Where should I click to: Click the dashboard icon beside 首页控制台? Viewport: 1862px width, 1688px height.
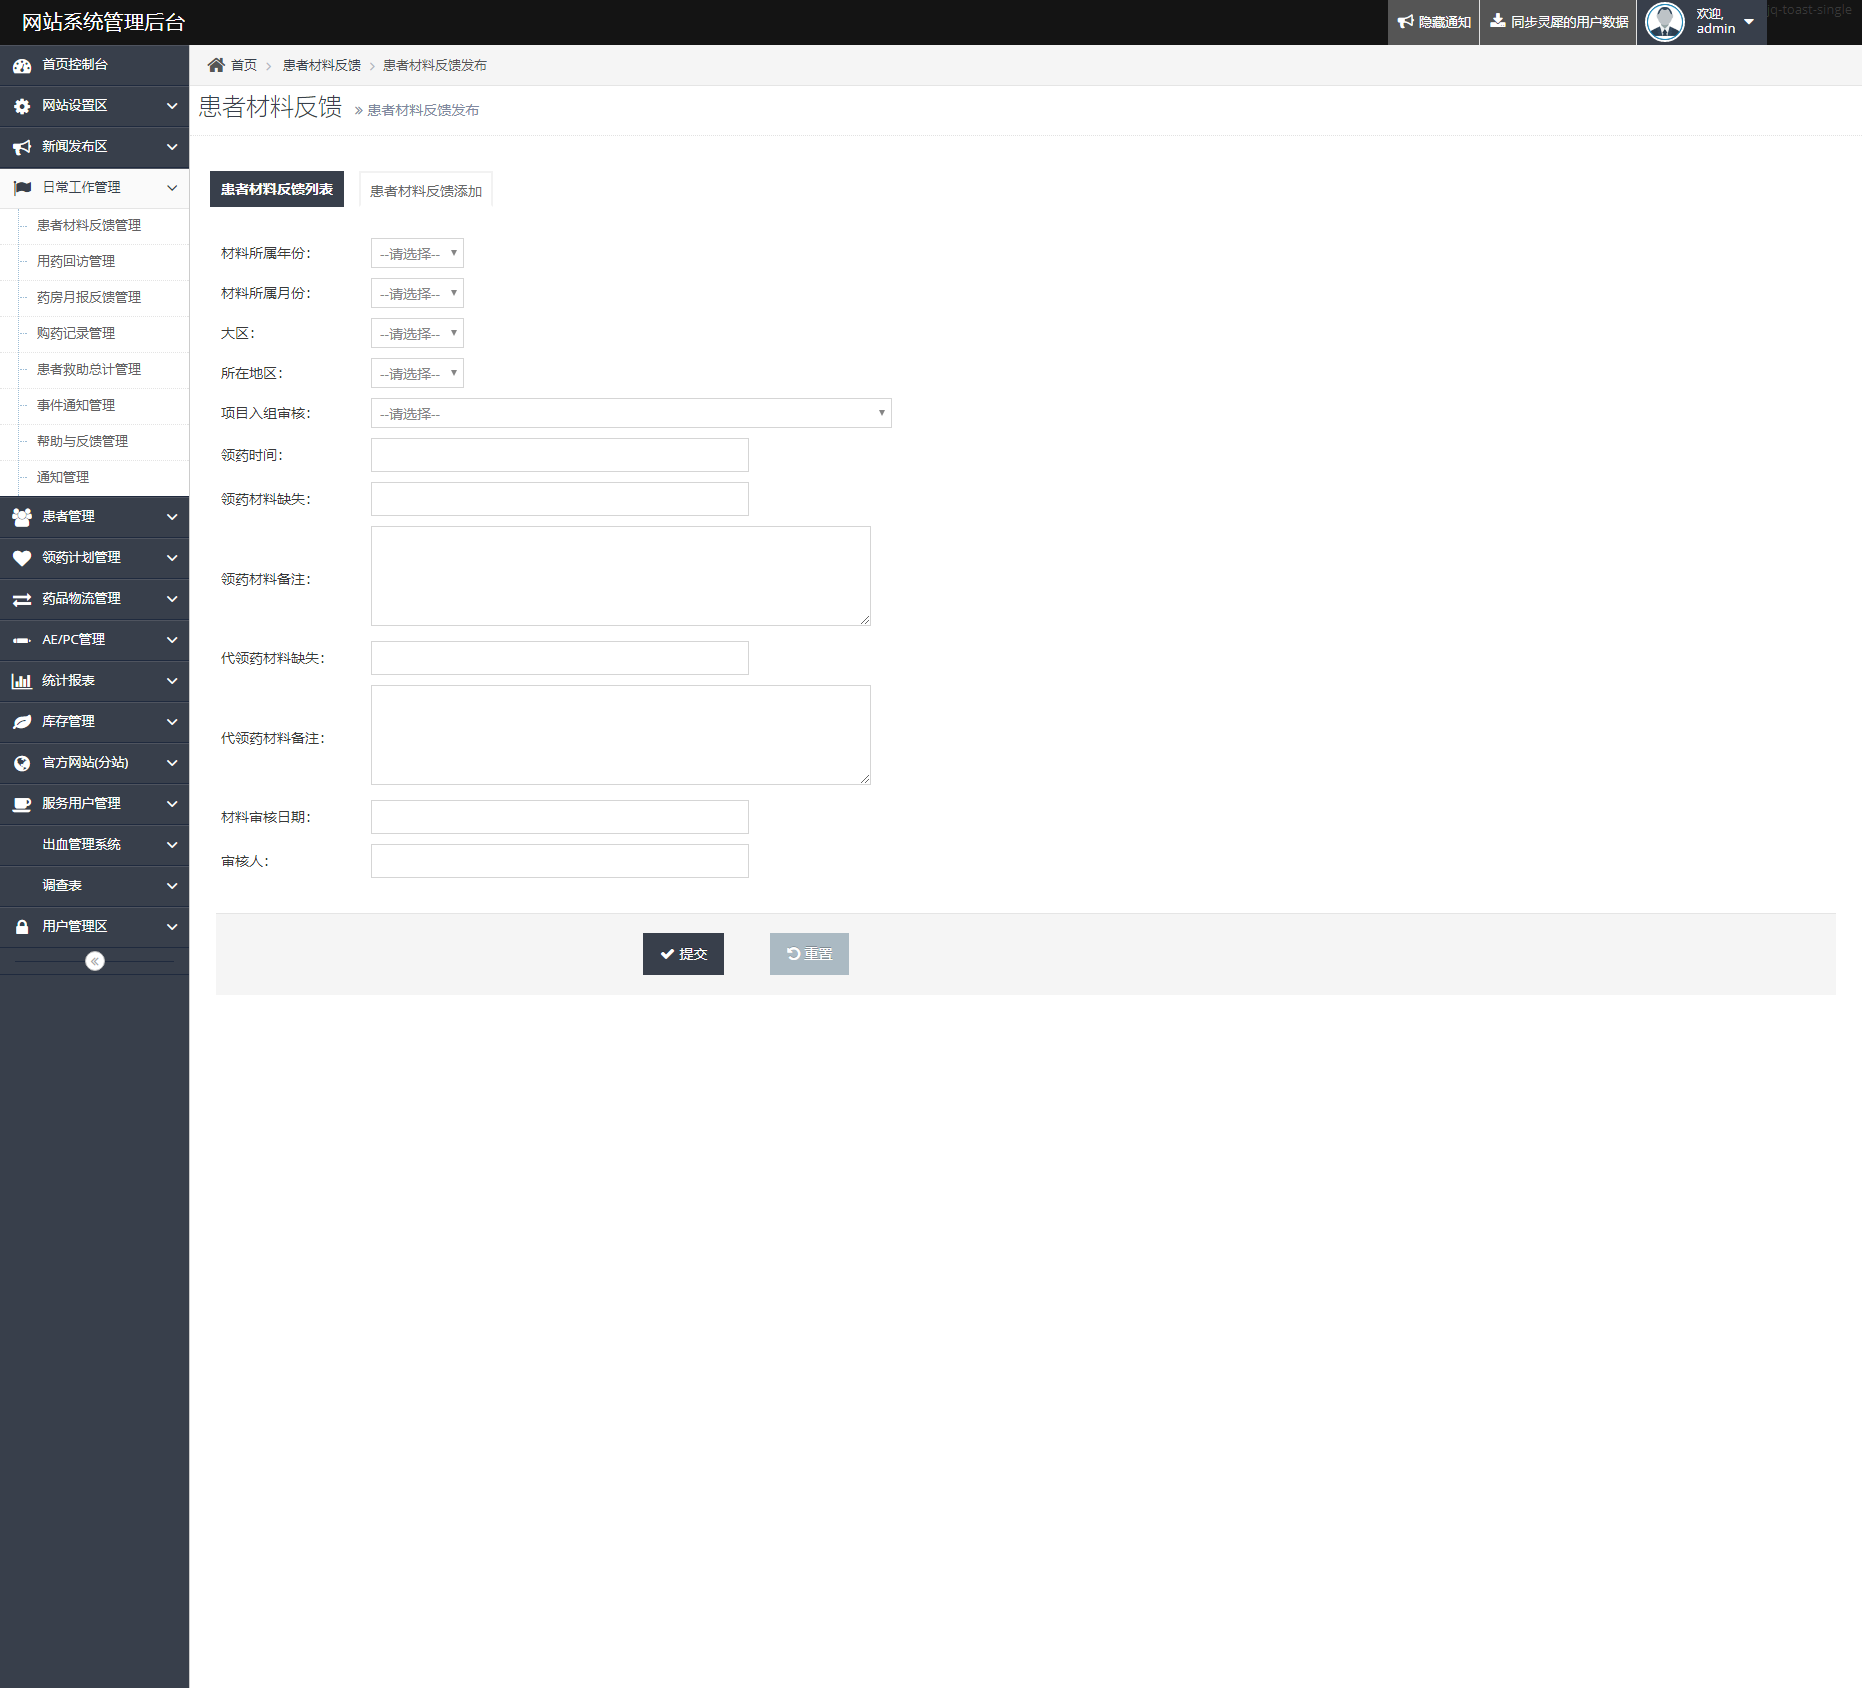tap(22, 65)
